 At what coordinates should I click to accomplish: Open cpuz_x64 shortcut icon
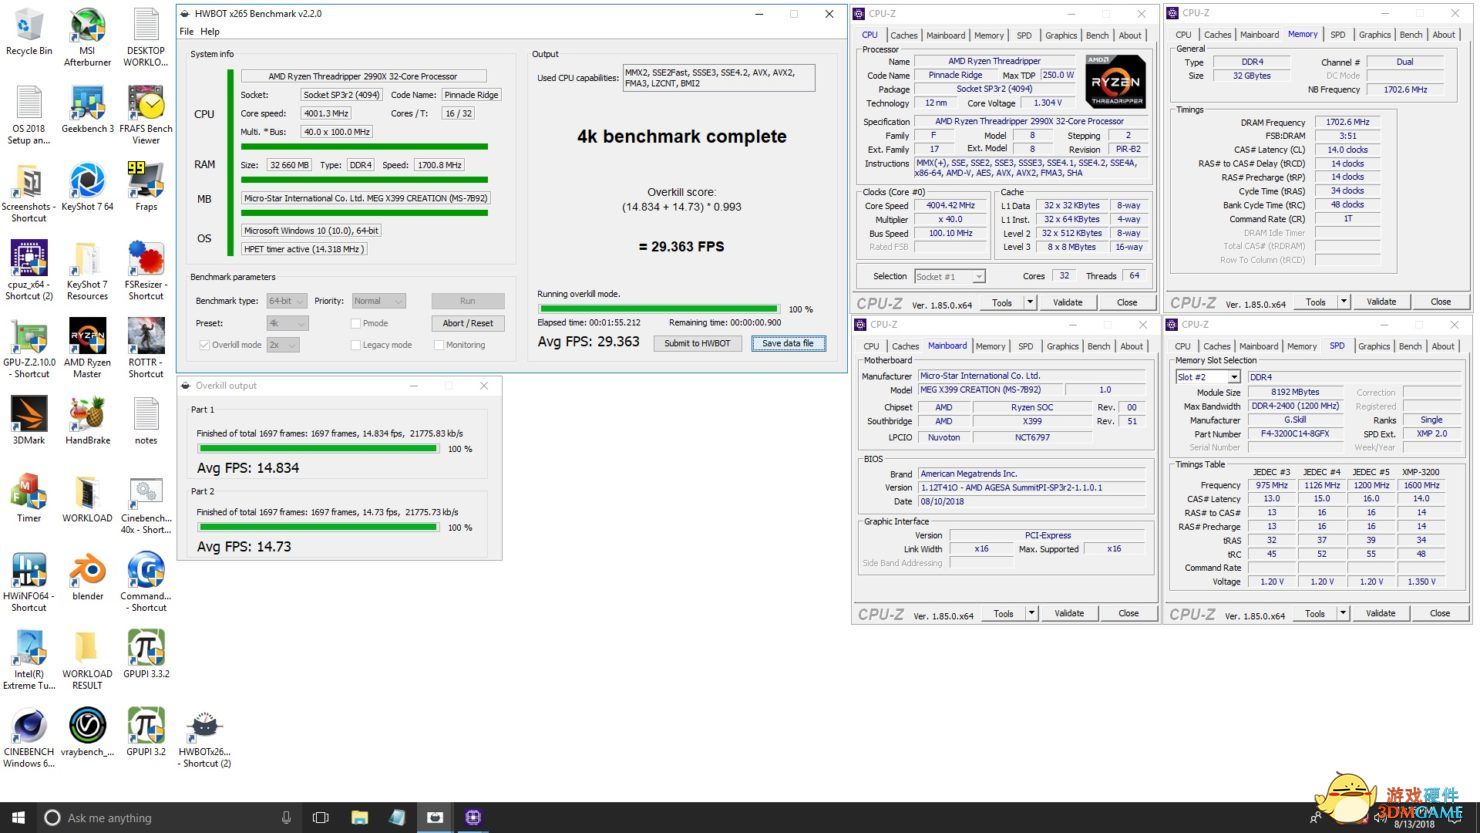click(29, 271)
